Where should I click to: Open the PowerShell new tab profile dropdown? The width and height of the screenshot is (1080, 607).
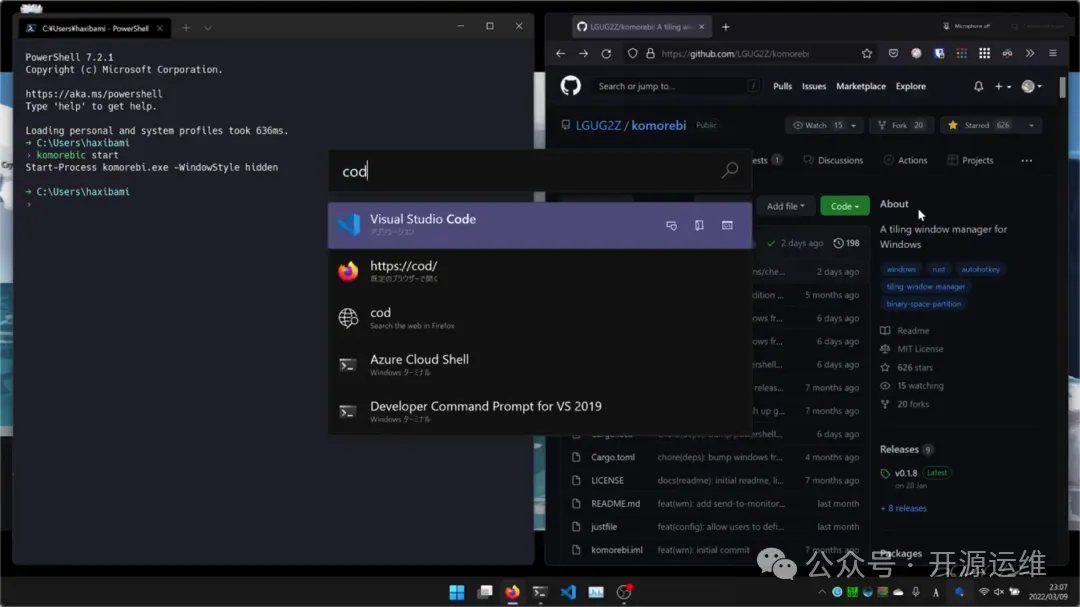pyautogui.click(x=208, y=28)
